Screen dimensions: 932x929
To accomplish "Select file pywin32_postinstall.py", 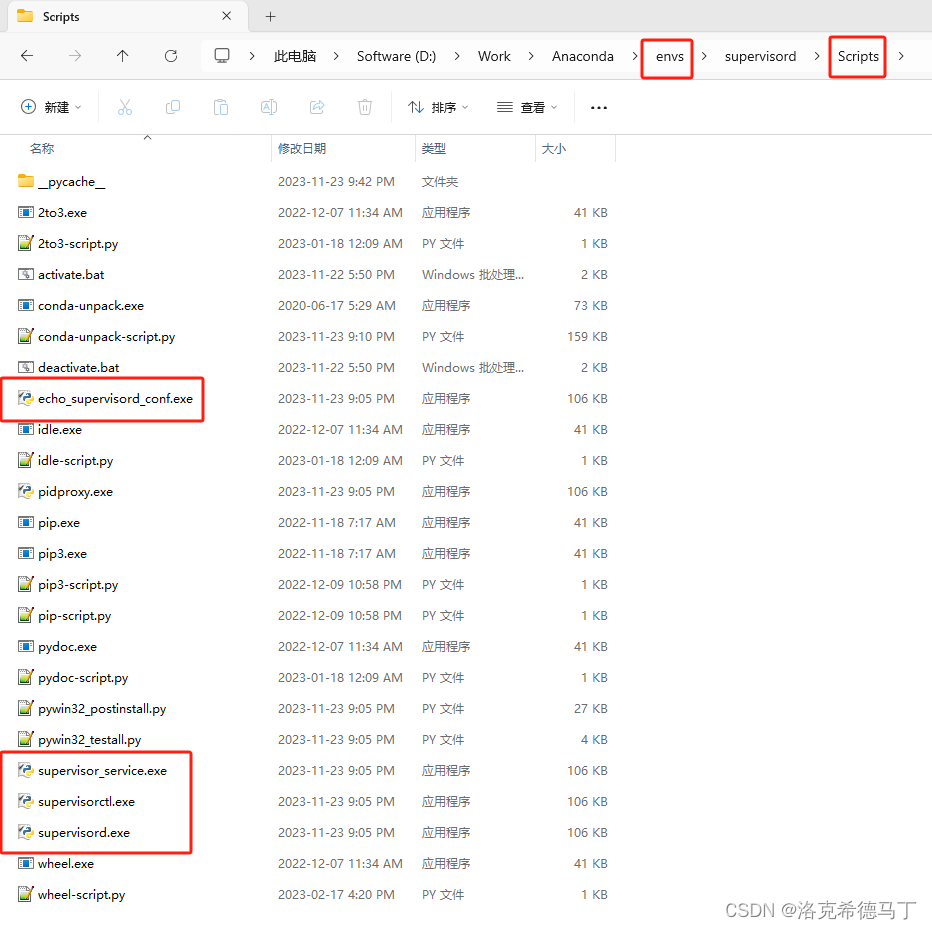I will click(x=102, y=708).
